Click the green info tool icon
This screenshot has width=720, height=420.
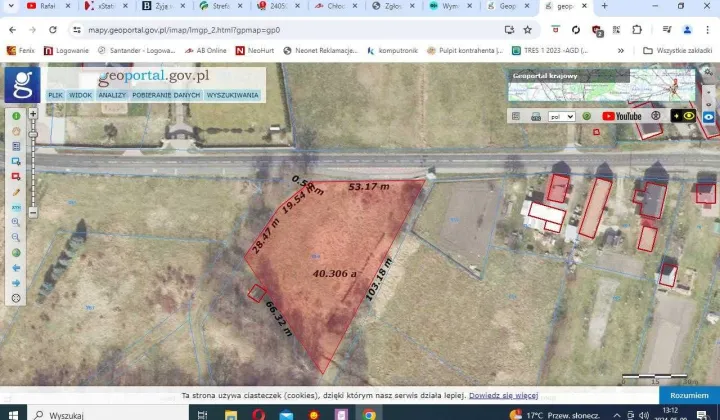(16, 116)
